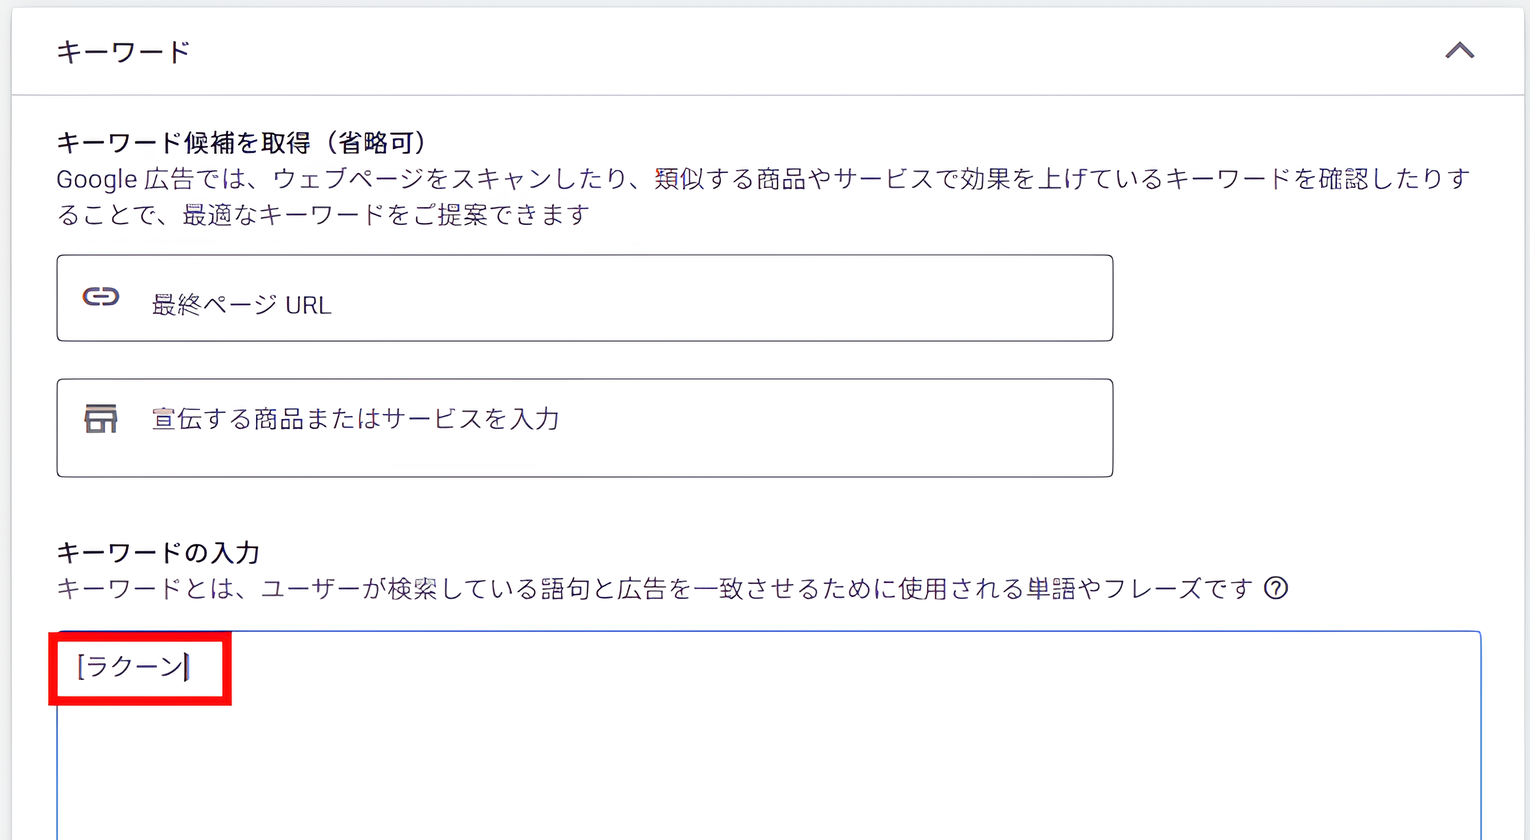Click the キーワードの入力 heading
Viewport: 1530px width, 840px height.
point(158,552)
